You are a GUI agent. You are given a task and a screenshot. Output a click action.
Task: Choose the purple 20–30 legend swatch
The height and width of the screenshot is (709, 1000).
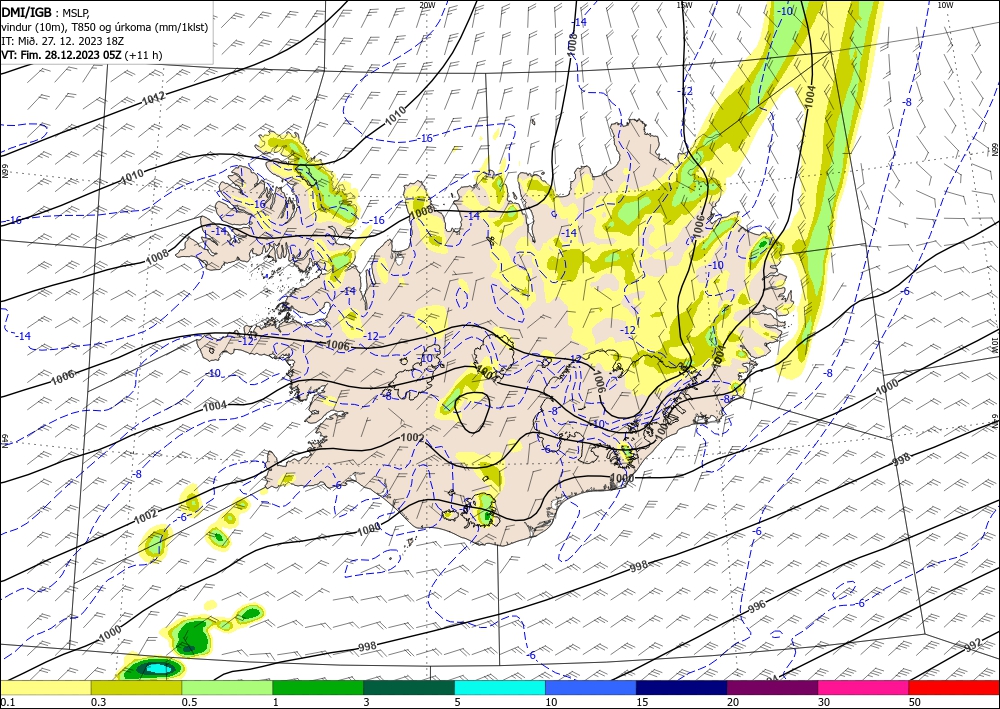tap(772, 687)
